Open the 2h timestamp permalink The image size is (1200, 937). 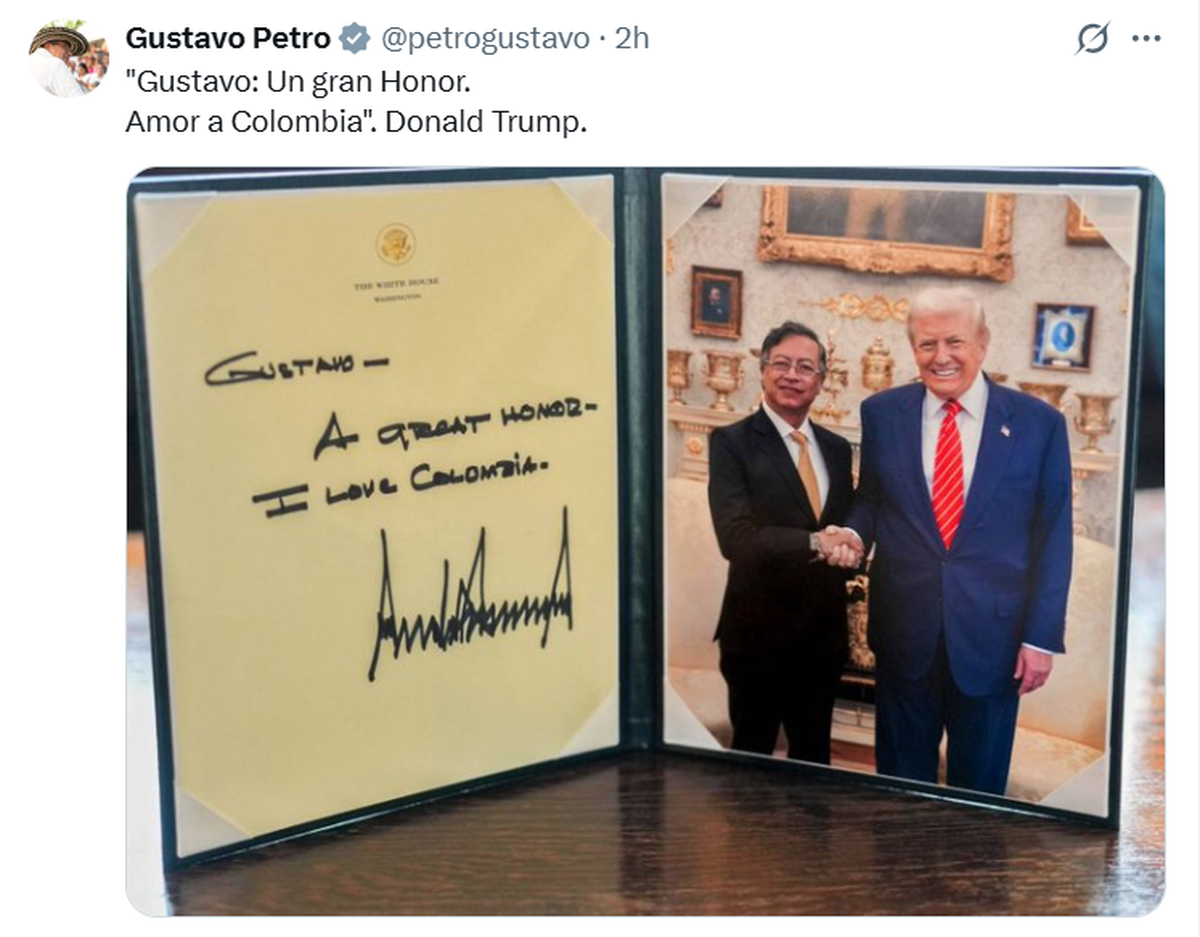[x=632, y=39]
